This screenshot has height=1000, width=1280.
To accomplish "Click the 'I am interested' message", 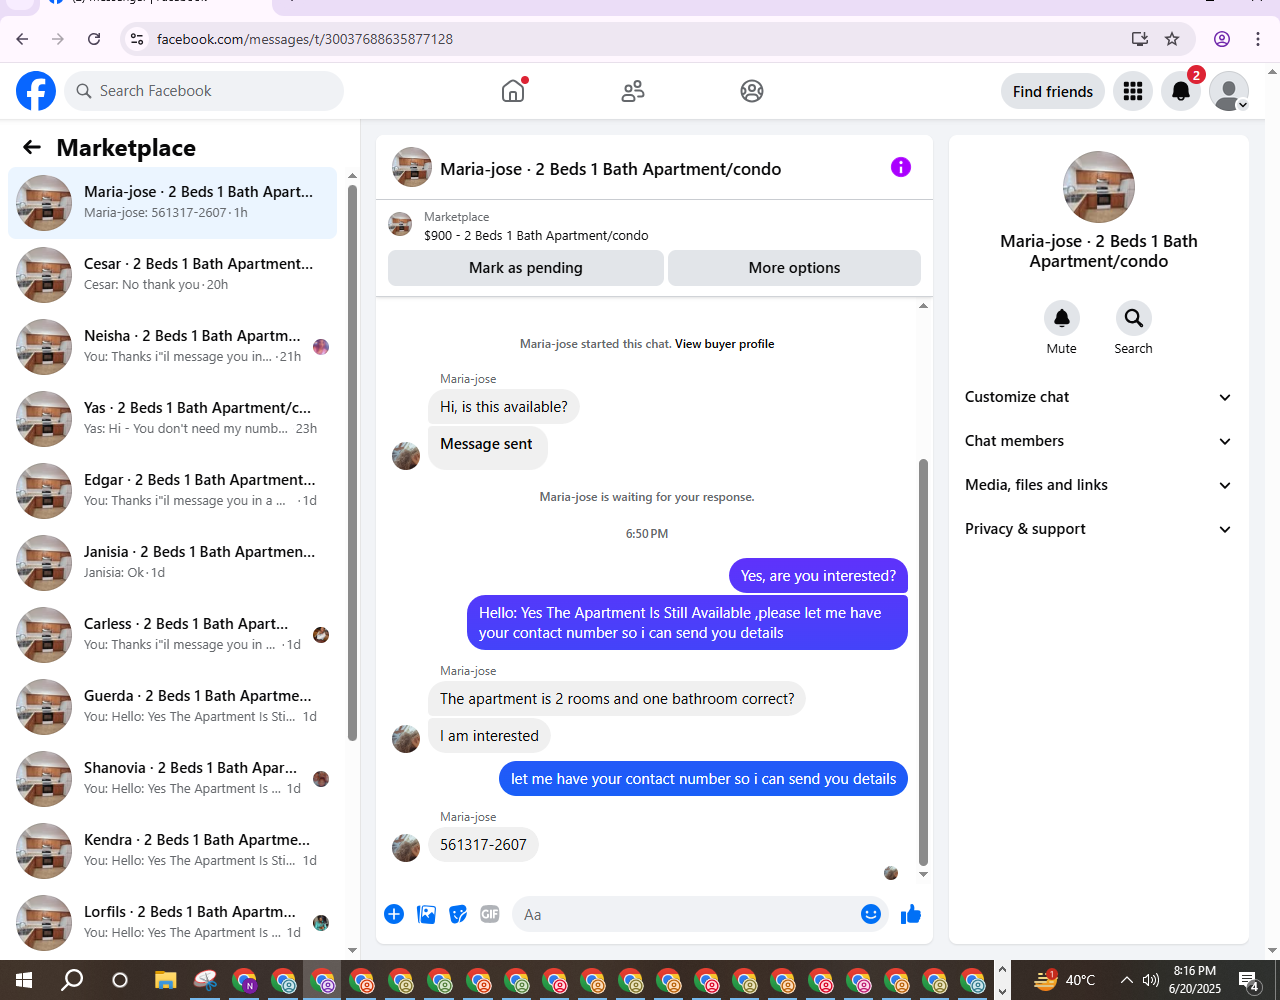I will pos(489,736).
